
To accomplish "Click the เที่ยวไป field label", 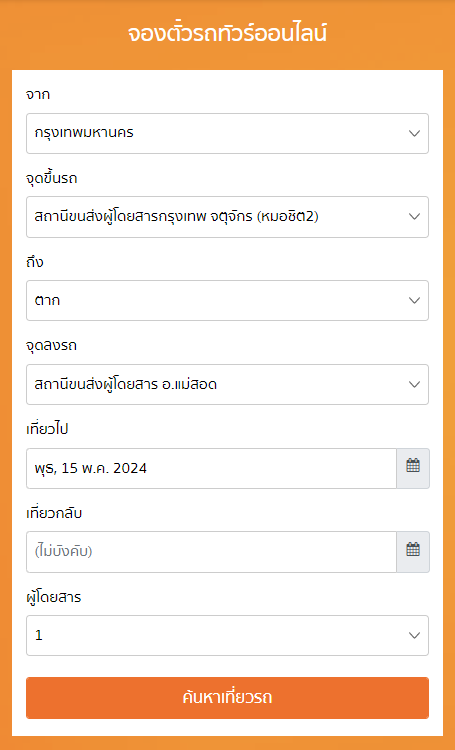I will point(47,429).
